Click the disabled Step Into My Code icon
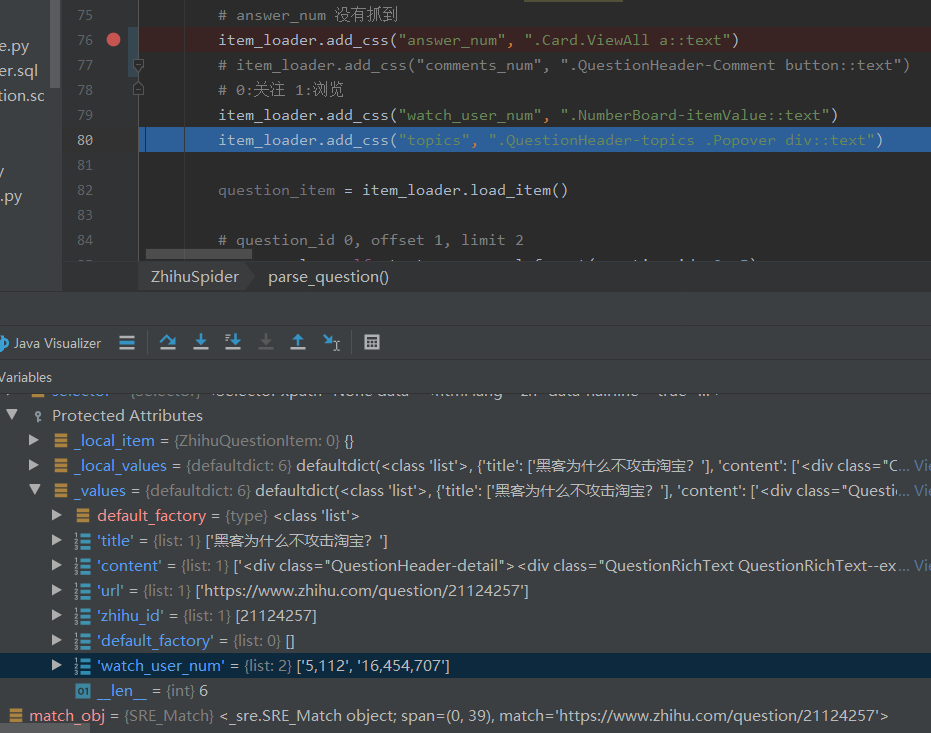This screenshot has height=733, width=931. pyautogui.click(x=265, y=342)
